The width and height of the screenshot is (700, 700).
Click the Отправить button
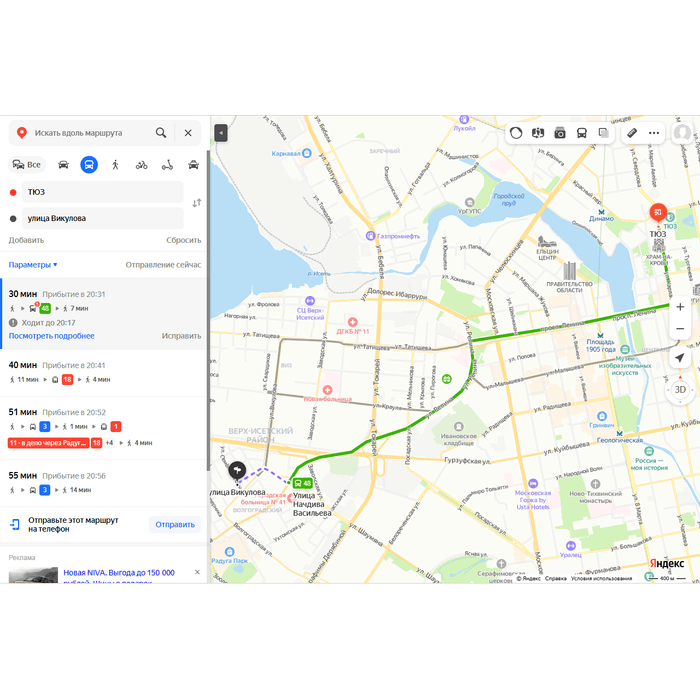point(175,525)
